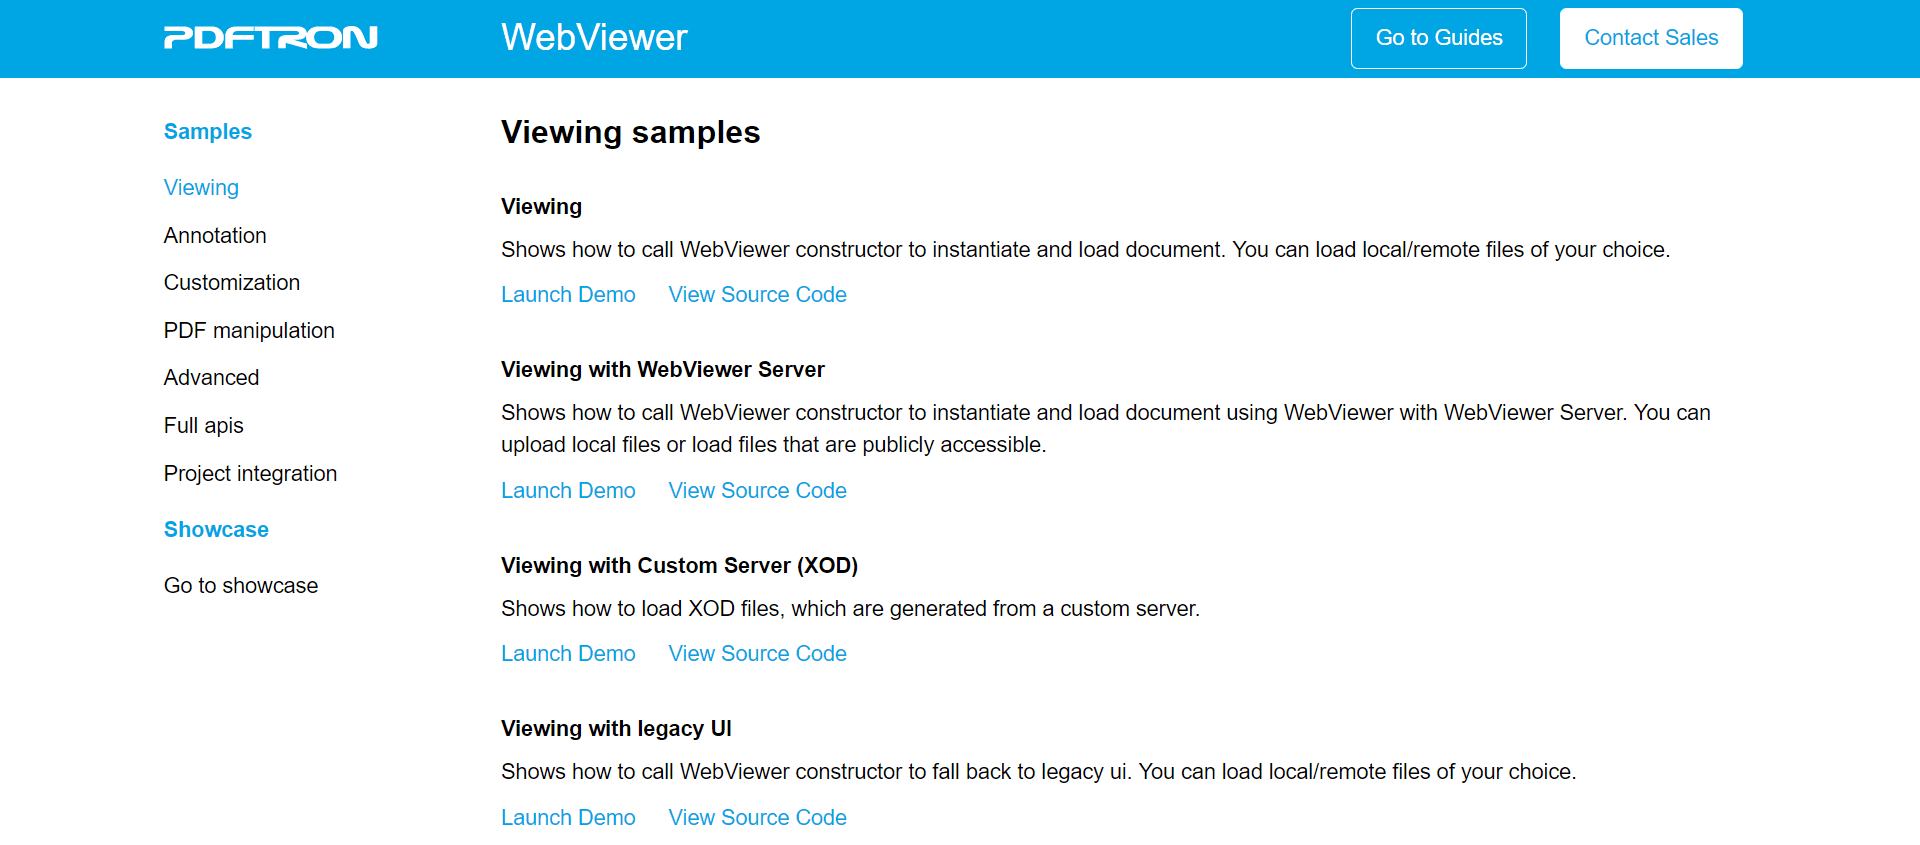View Source Code for the Viewing sample
The height and width of the screenshot is (845, 1920).
(757, 295)
